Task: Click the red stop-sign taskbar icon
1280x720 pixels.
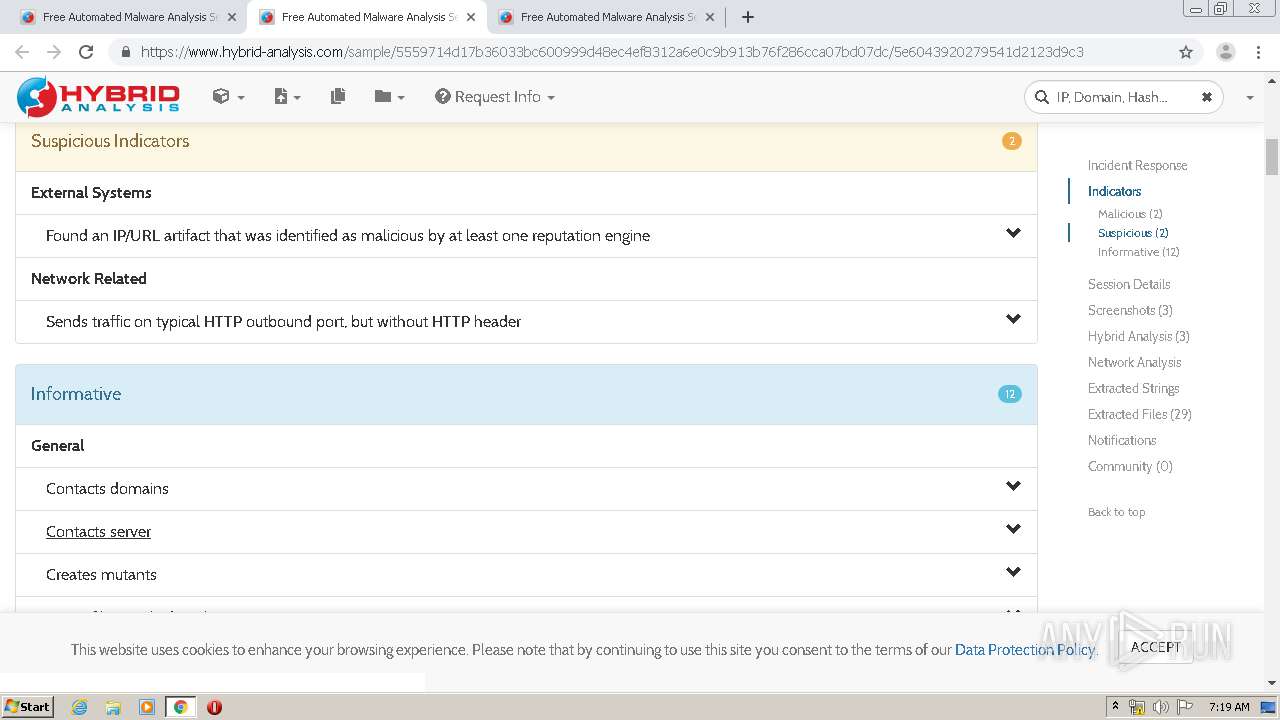Action: pos(214,707)
